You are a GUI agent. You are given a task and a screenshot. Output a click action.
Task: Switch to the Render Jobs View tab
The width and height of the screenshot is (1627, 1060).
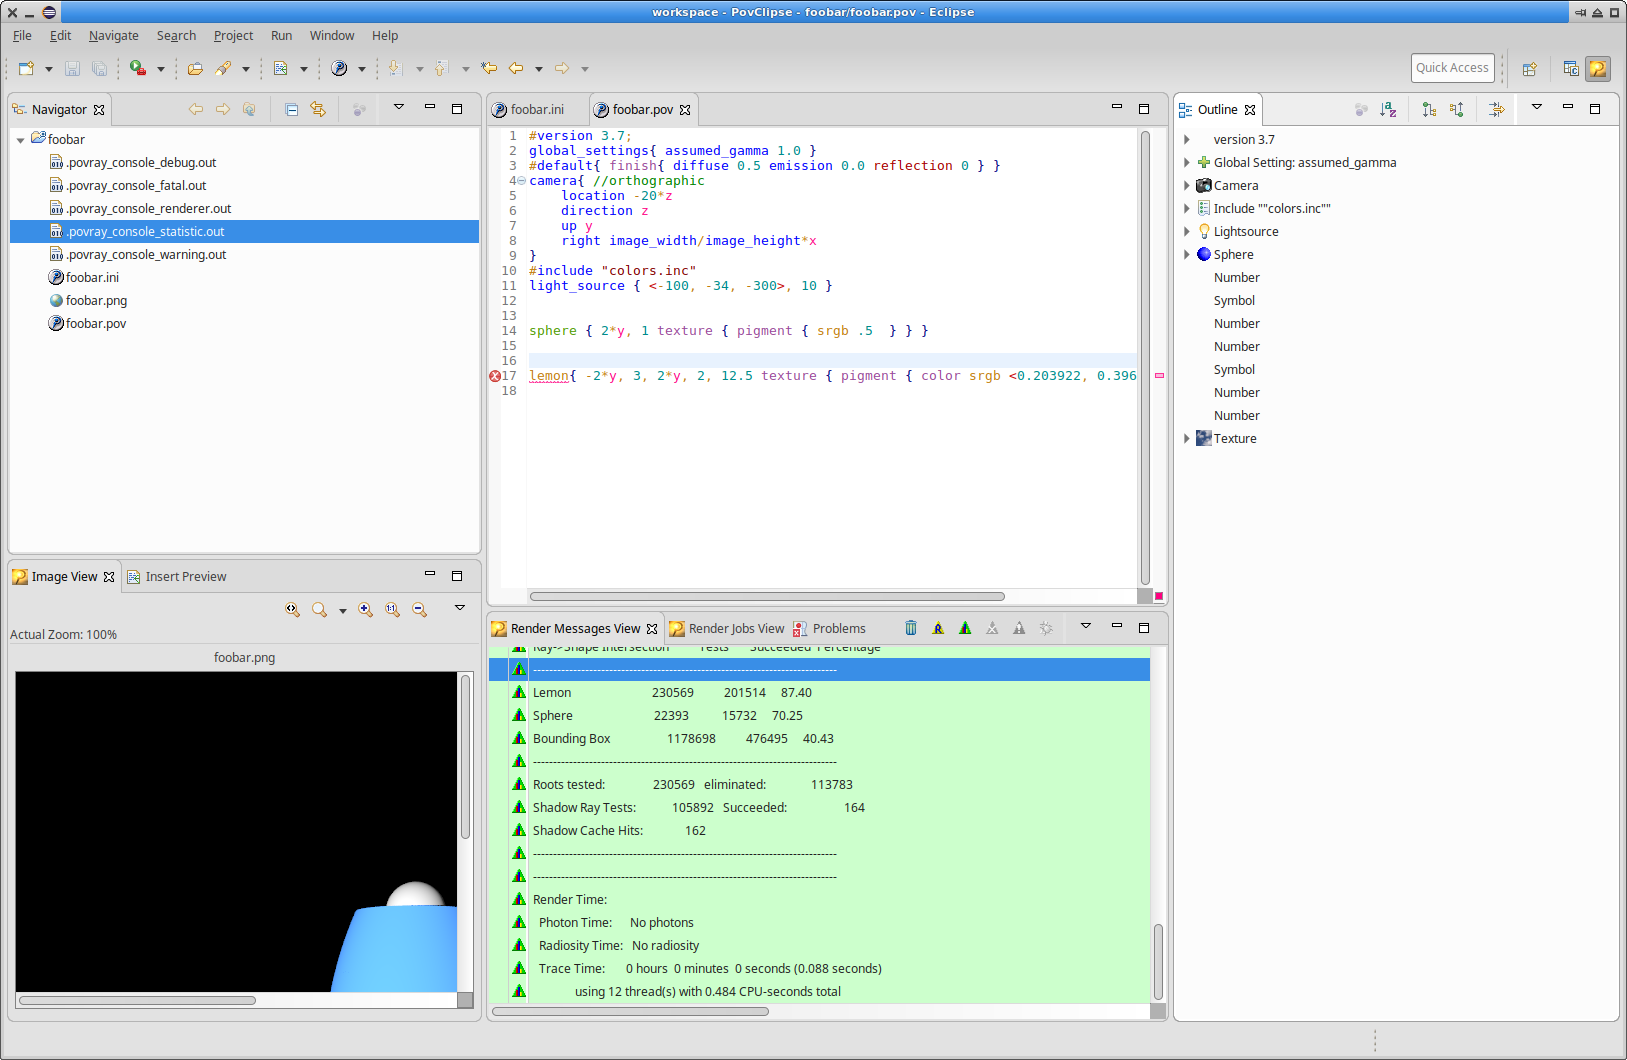[735, 629]
